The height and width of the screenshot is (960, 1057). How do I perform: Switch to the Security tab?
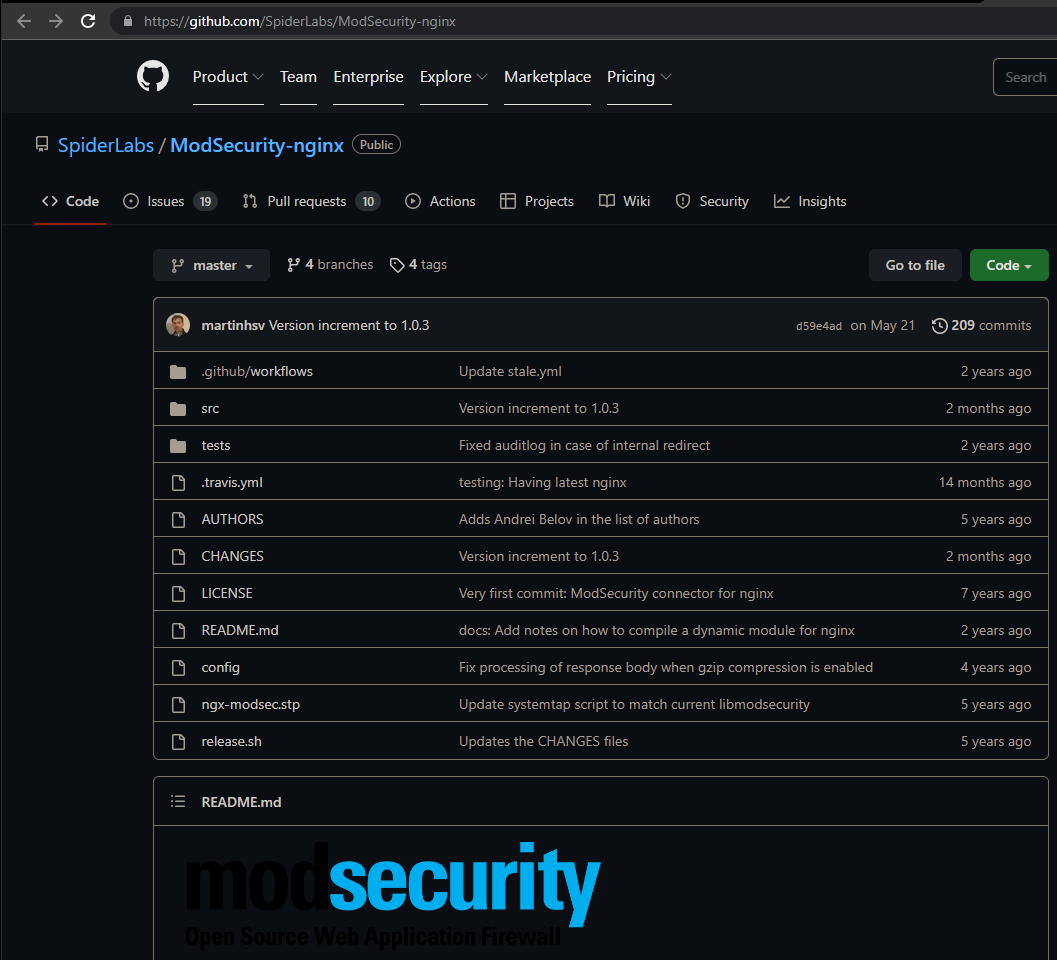click(x=712, y=201)
